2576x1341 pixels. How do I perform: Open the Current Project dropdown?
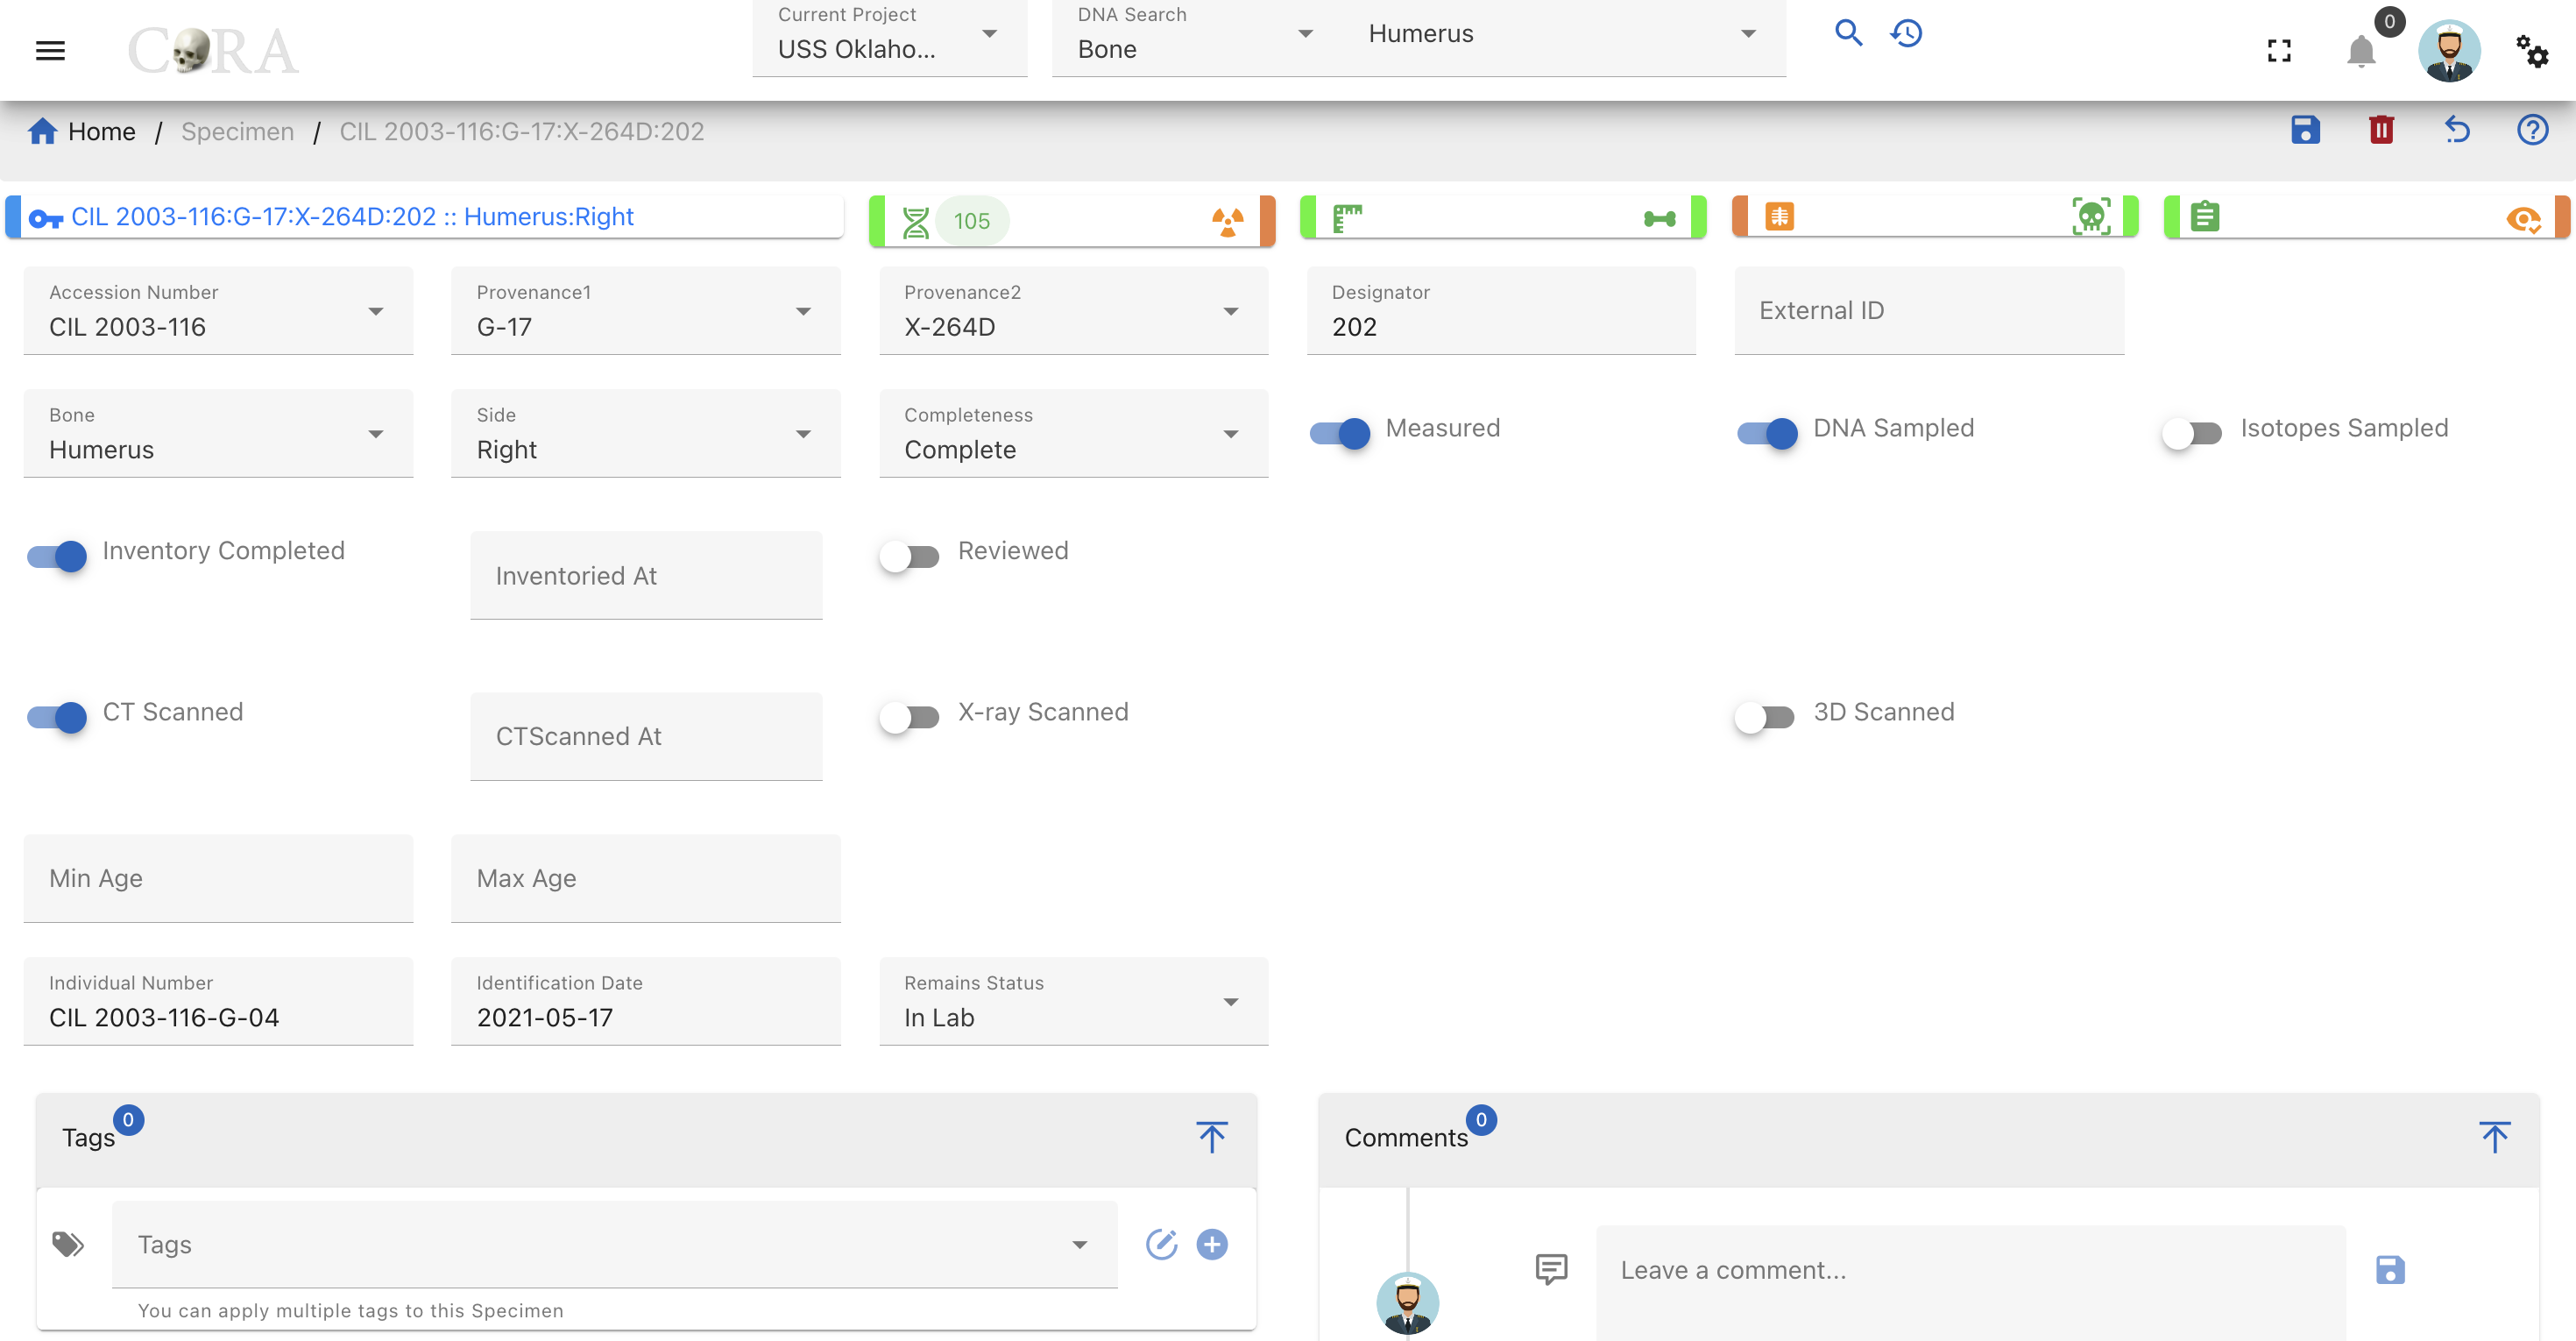889,38
